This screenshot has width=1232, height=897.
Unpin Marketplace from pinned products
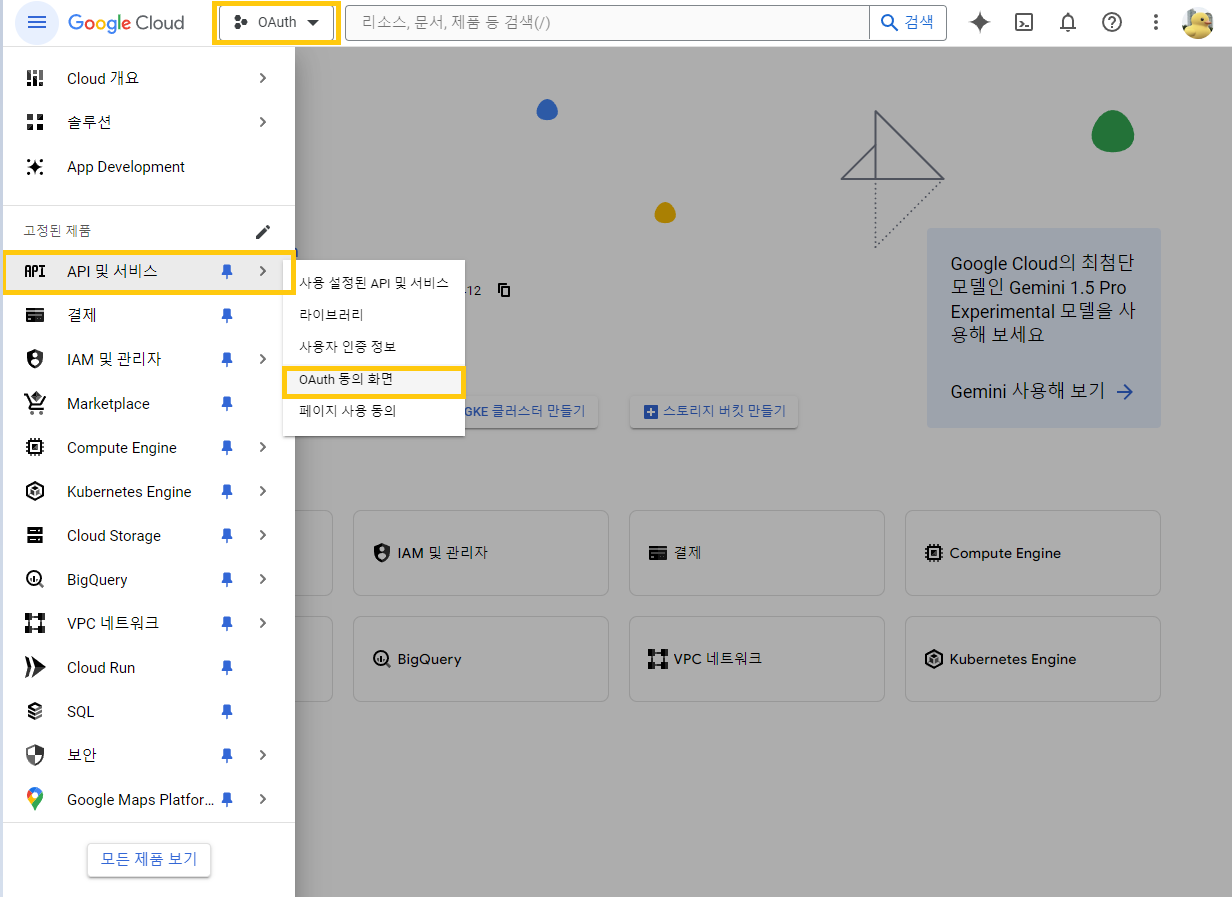click(x=227, y=403)
